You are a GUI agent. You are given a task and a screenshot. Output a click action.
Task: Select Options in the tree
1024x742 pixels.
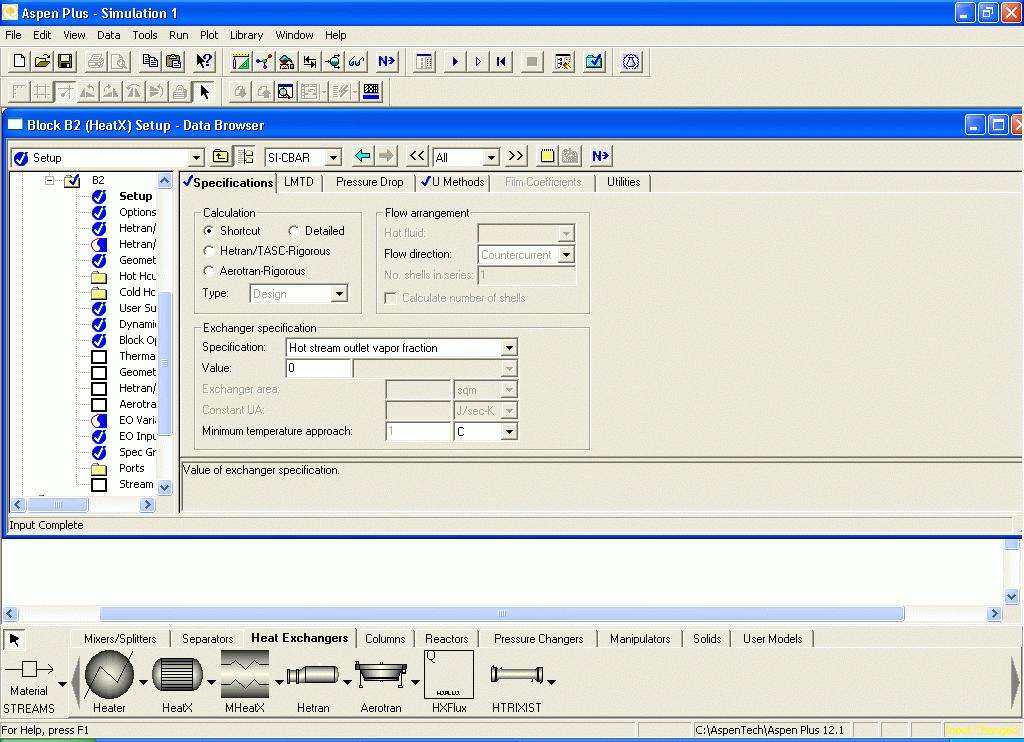137,212
